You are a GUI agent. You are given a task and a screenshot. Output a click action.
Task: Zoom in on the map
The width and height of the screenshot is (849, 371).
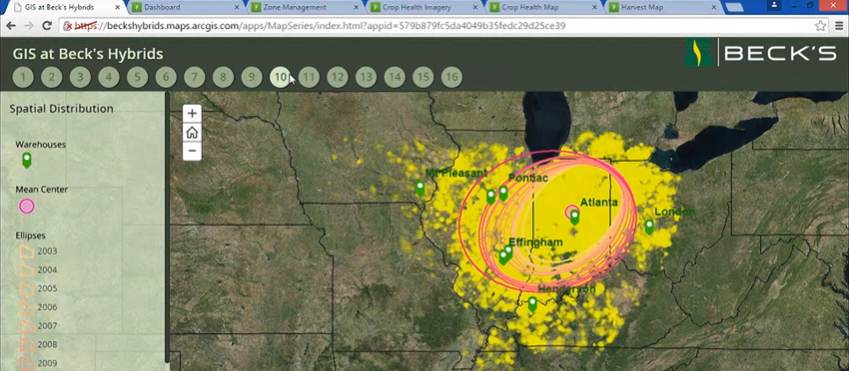(x=192, y=114)
